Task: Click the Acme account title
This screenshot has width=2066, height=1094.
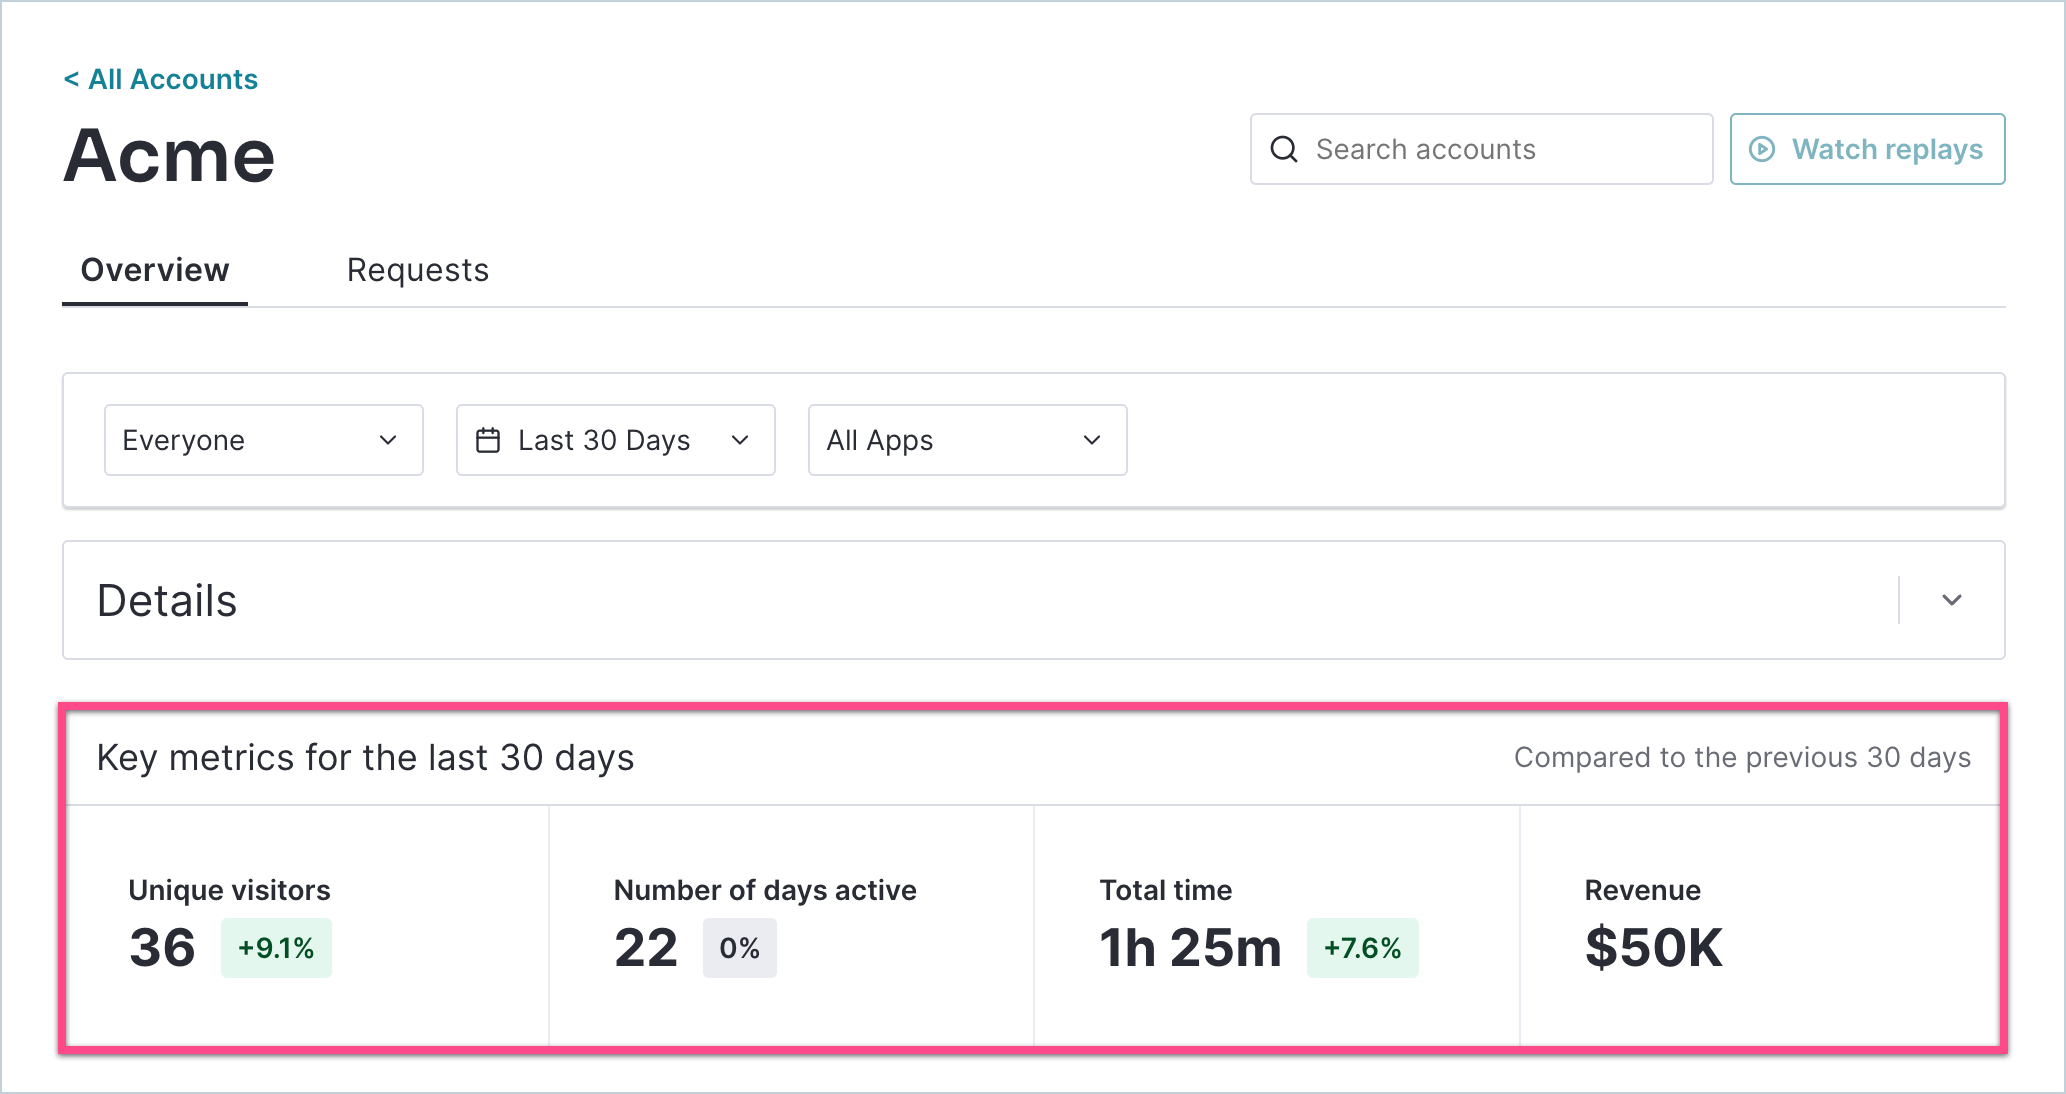Action: [169, 156]
